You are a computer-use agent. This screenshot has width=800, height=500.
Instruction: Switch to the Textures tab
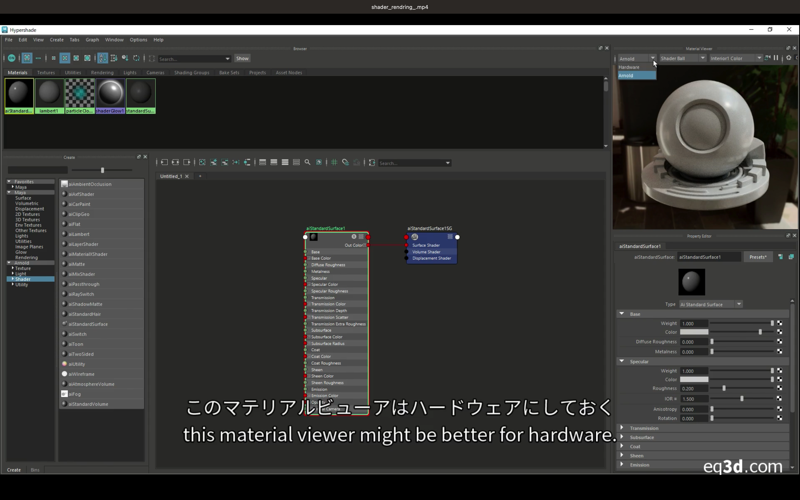pyautogui.click(x=46, y=72)
